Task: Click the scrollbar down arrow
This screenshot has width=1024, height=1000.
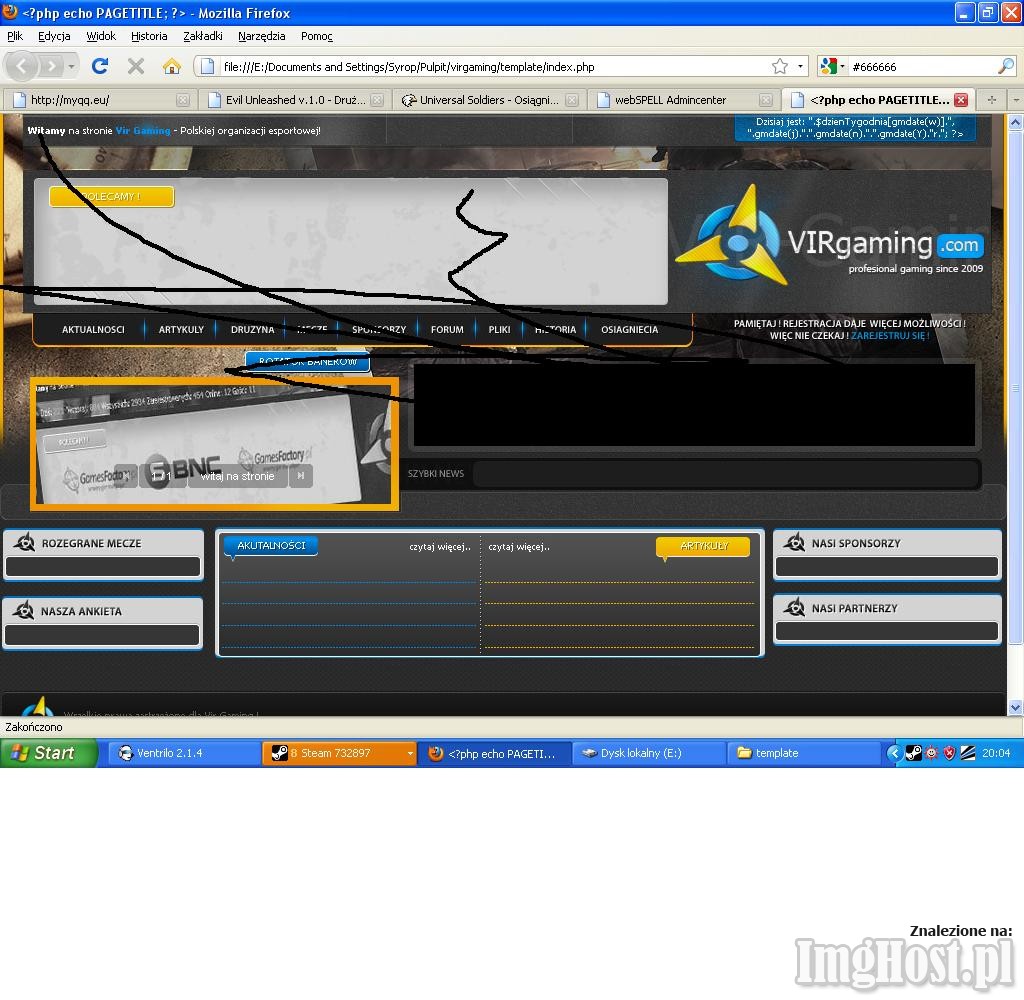Action: coord(1015,707)
